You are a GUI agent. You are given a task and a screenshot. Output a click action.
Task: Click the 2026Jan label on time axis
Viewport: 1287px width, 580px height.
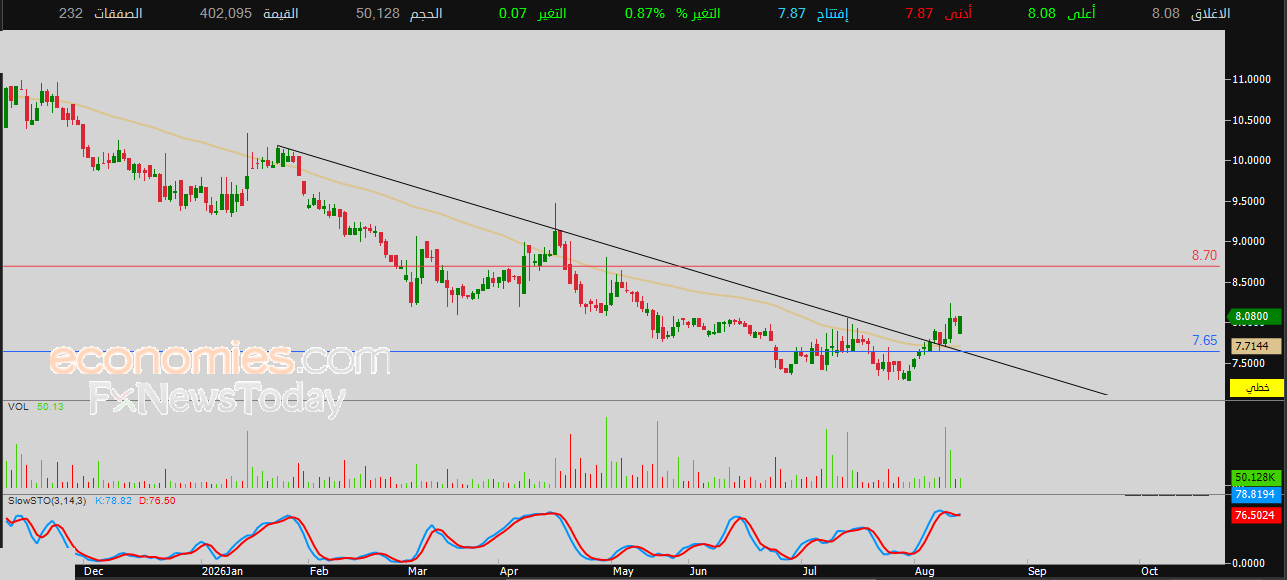click(223, 571)
